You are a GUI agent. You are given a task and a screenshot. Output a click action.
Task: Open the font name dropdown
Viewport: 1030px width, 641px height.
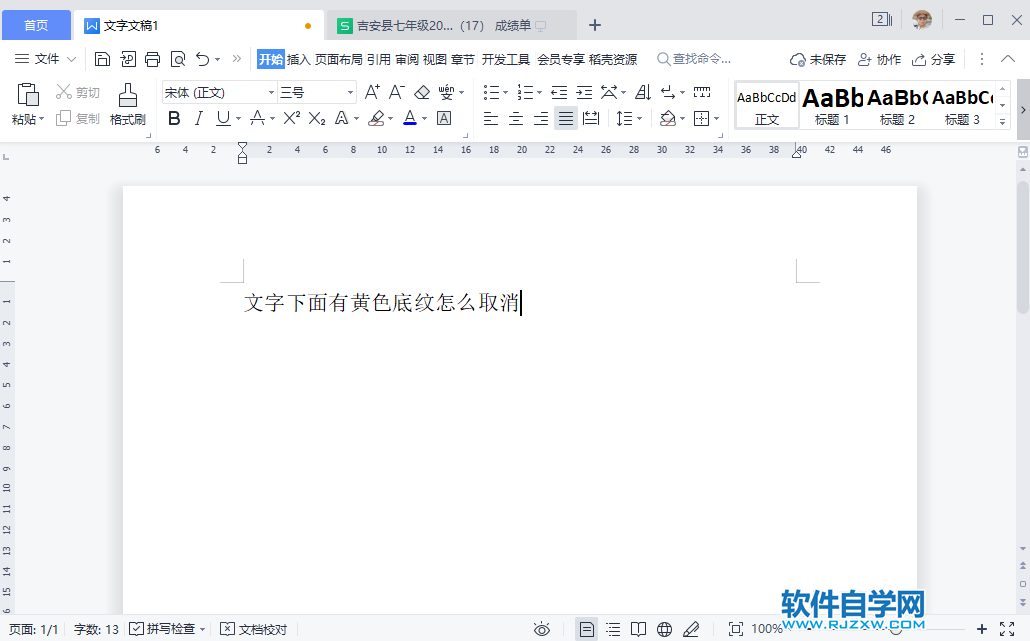273,91
